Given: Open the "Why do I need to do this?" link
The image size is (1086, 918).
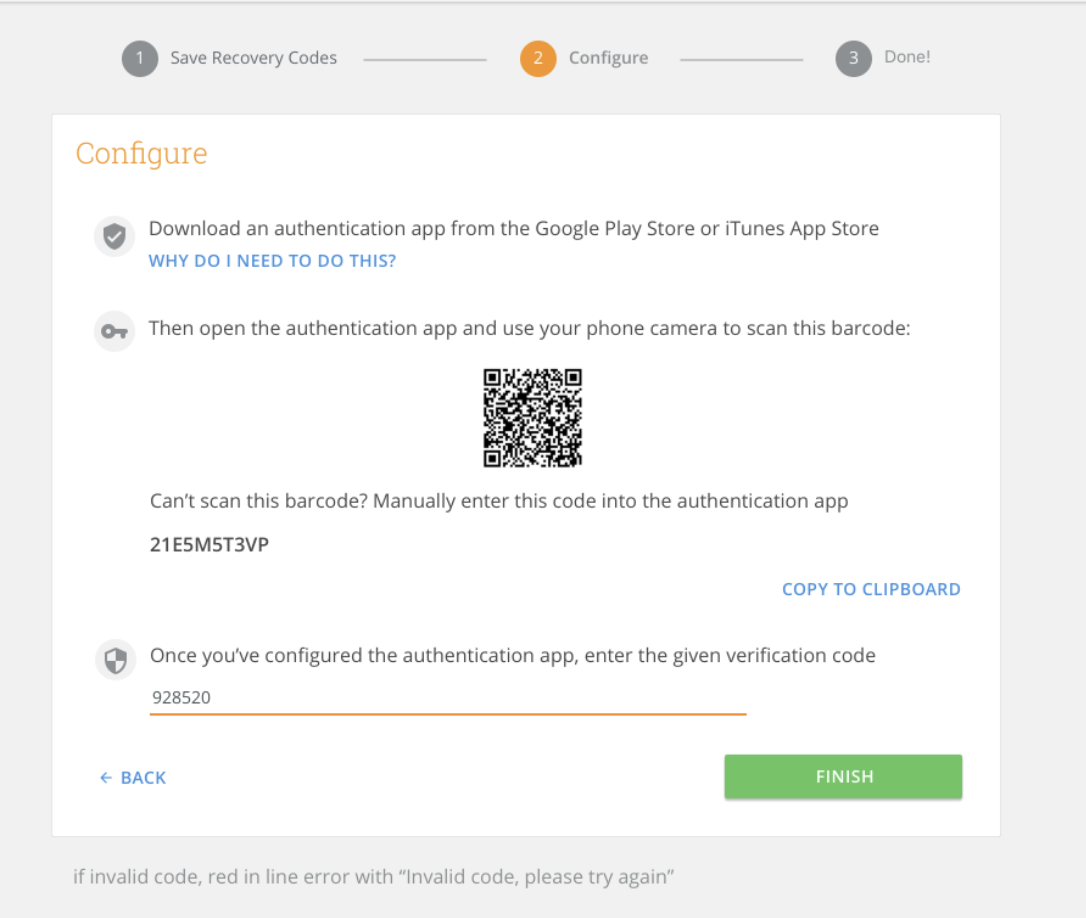Looking at the screenshot, I should coord(272,261).
